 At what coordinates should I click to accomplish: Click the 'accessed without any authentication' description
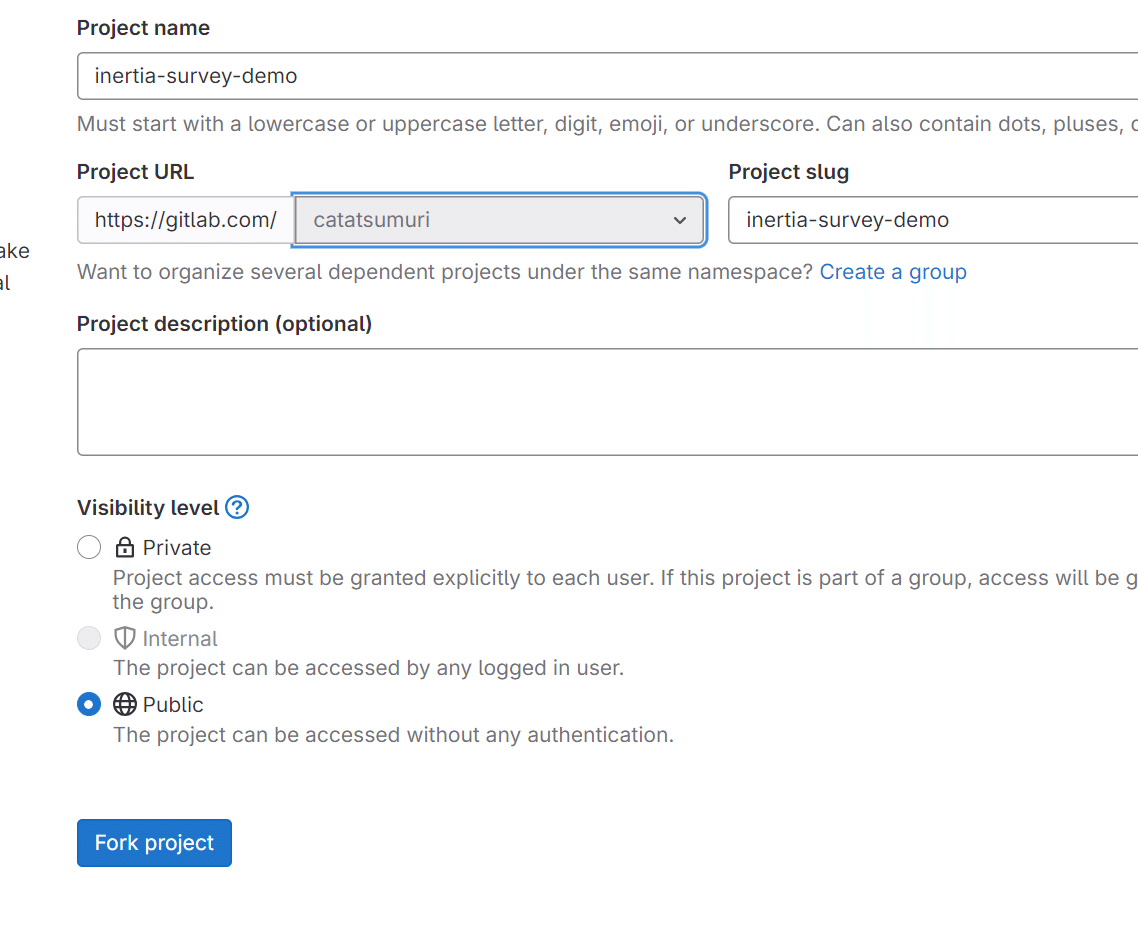pos(393,735)
